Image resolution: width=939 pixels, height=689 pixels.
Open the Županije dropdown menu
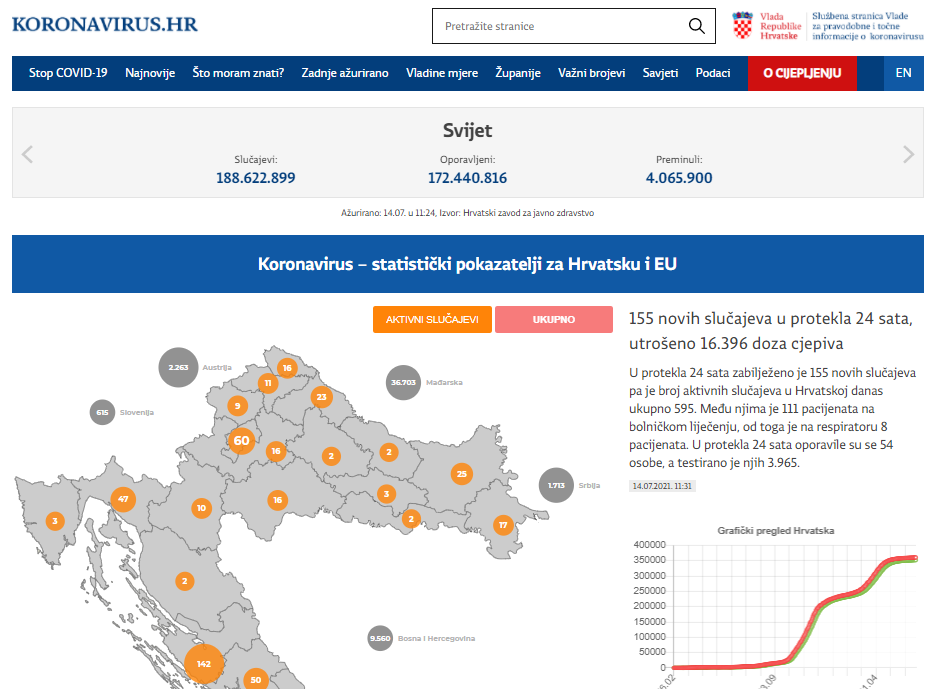point(517,72)
